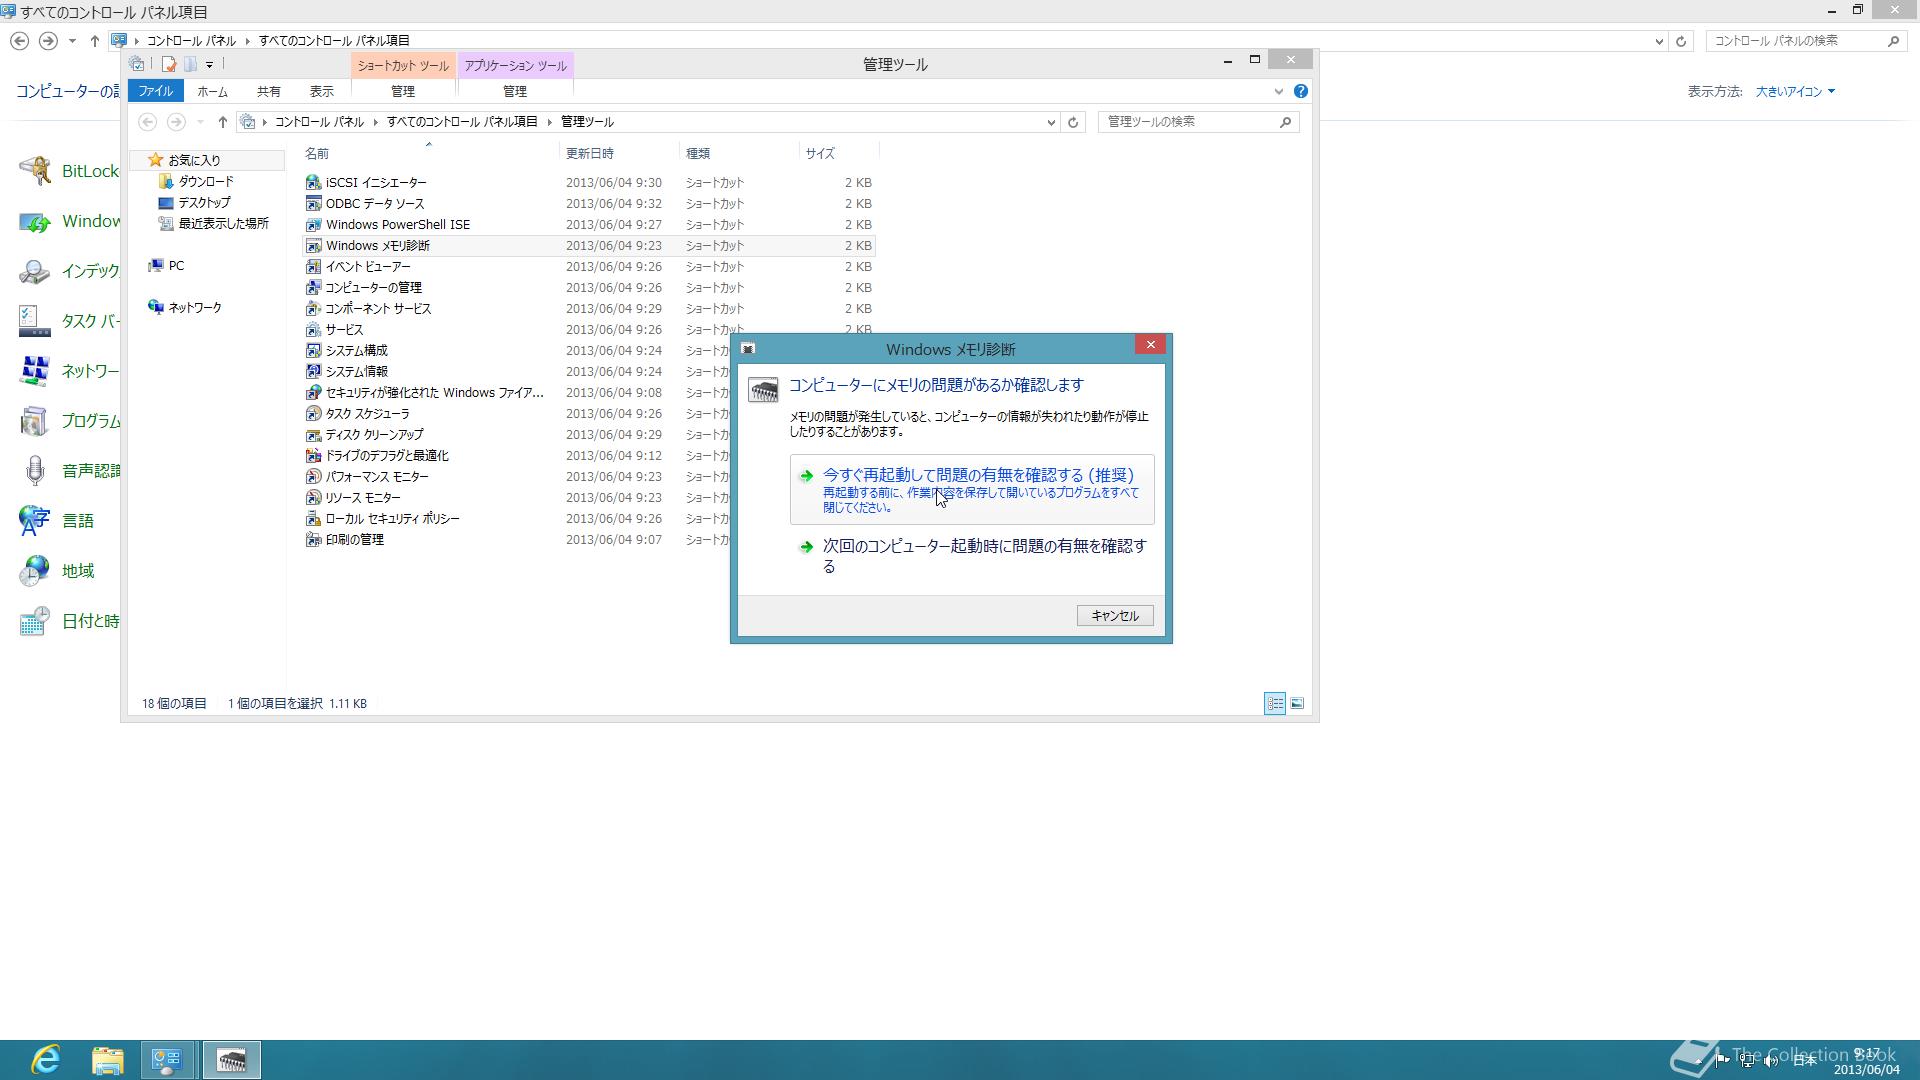Open the ホーム ribbon tab

pyautogui.click(x=212, y=91)
